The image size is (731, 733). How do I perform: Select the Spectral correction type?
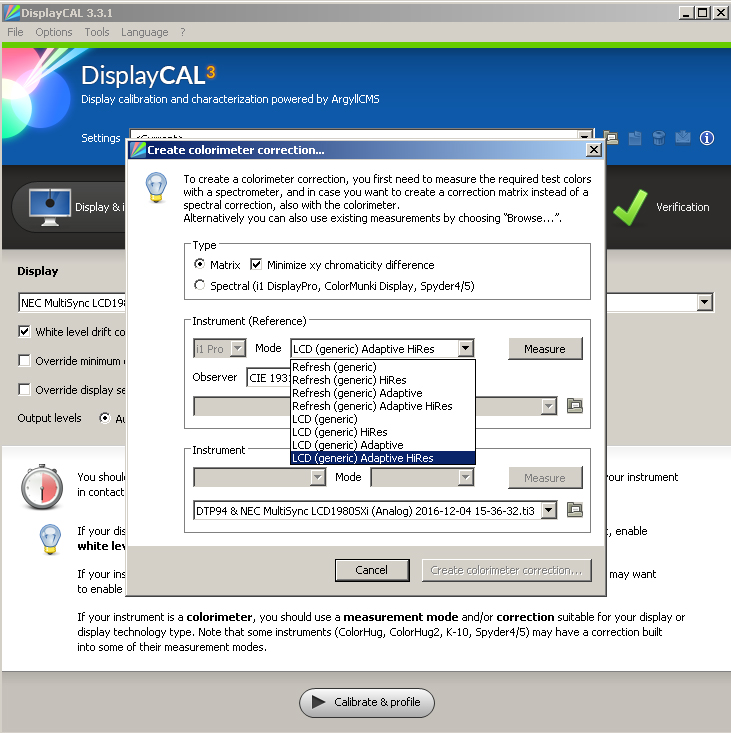[200, 285]
